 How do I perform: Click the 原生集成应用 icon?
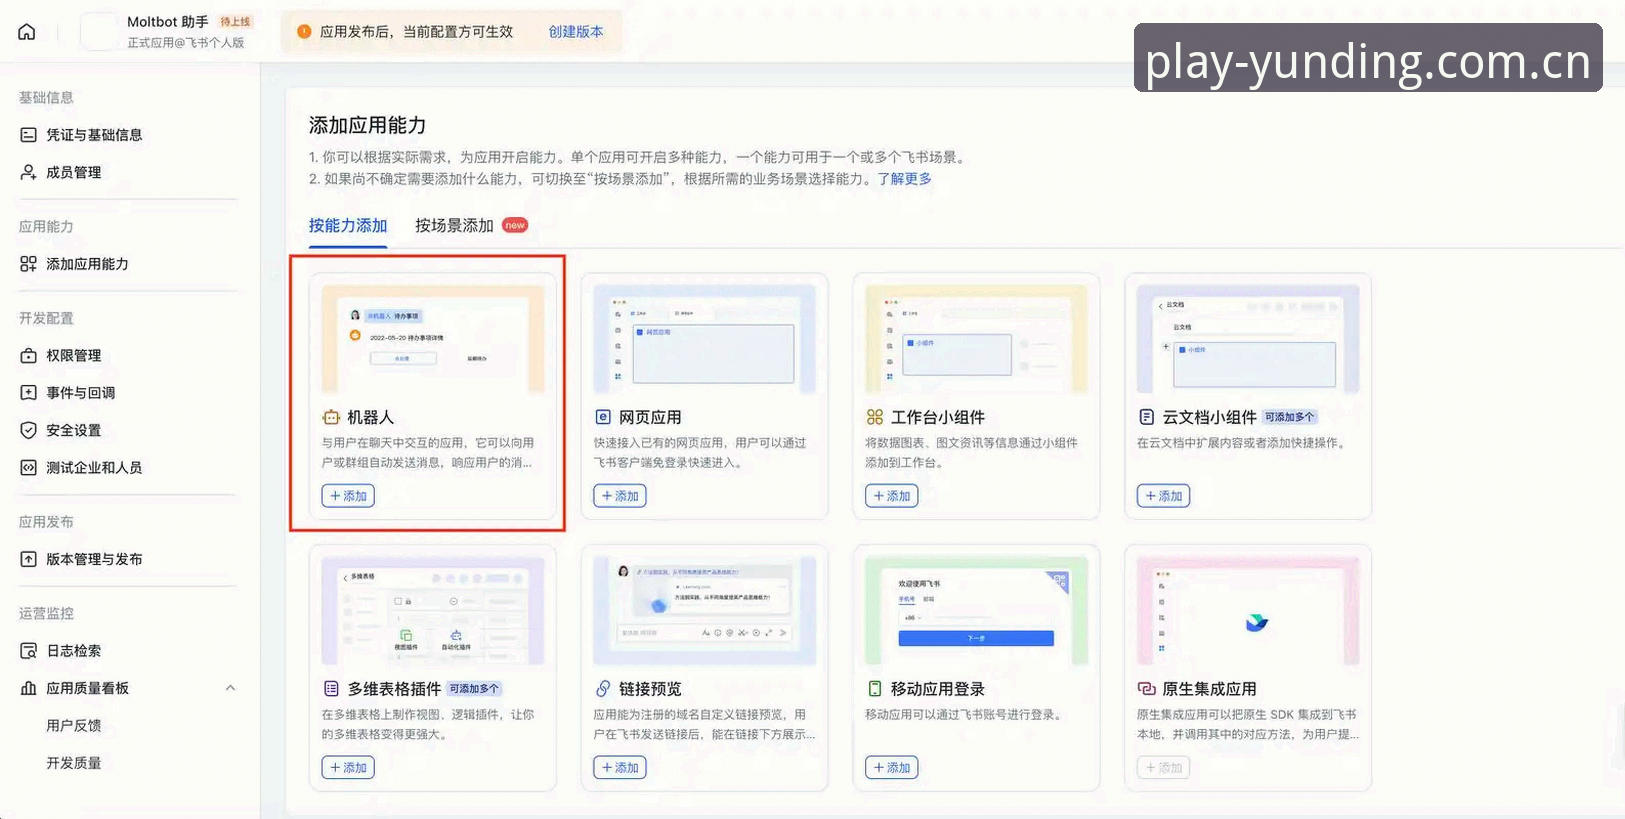coord(1146,689)
